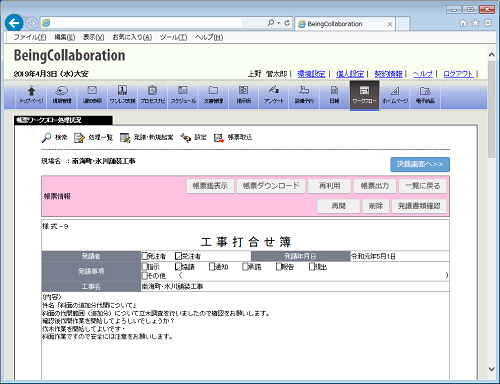Open the browser favorites star
The width and height of the screenshot is (500, 384).
pos(475,23)
